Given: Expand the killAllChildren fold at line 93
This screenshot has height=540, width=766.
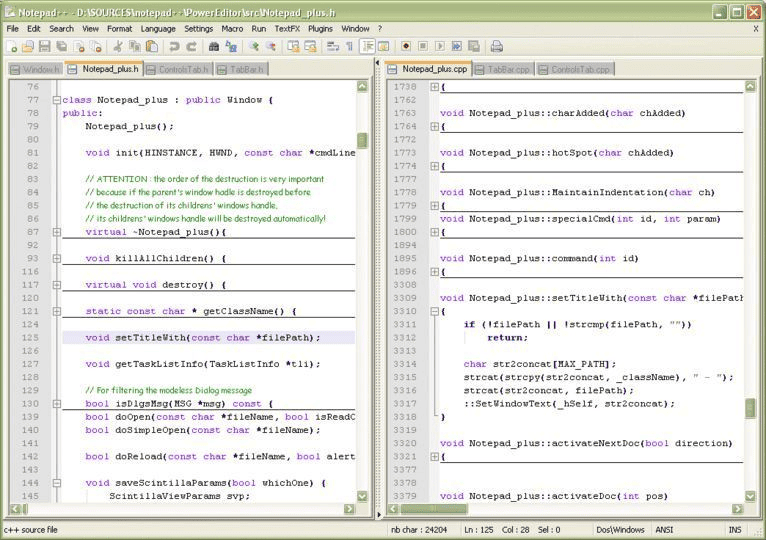Looking at the screenshot, I should point(57,259).
